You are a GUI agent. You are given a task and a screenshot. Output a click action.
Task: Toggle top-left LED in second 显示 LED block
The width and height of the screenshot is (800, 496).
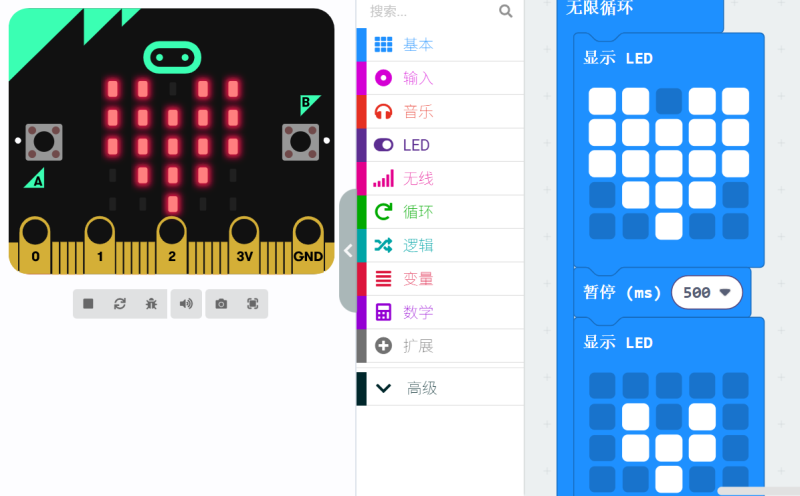(x=602, y=385)
